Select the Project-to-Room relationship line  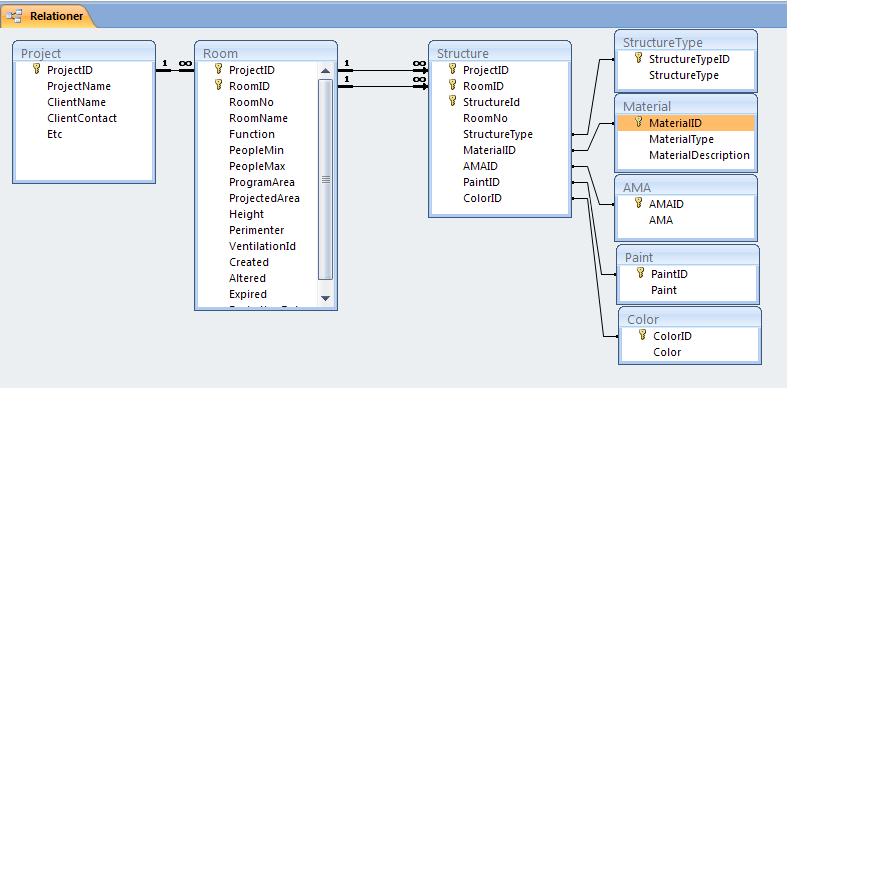(175, 71)
